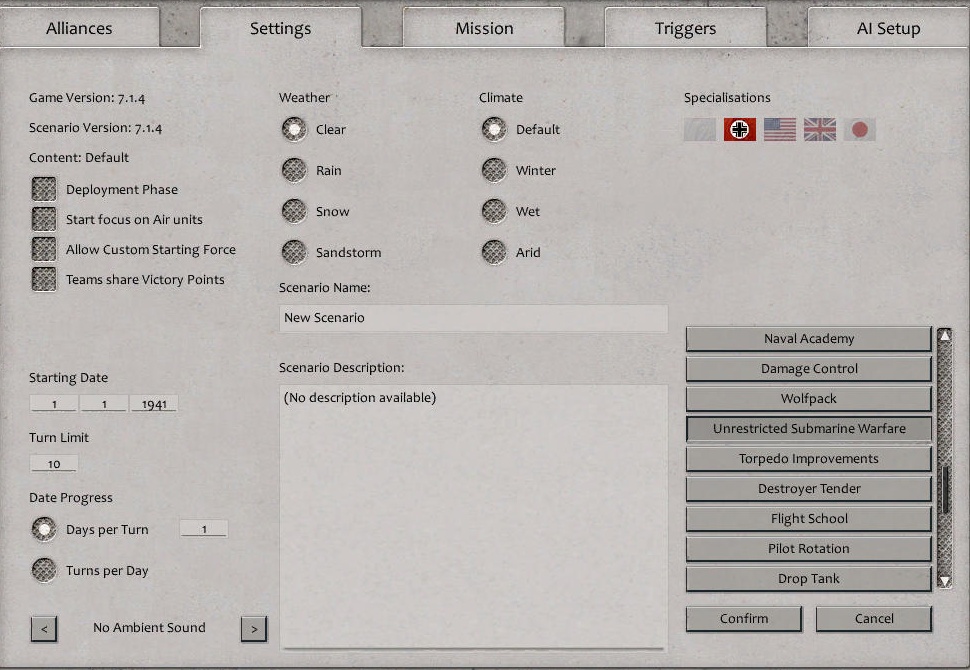Open the Mission tab
Image resolution: width=970 pixels, height=670 pixels.
click(484, 28)
